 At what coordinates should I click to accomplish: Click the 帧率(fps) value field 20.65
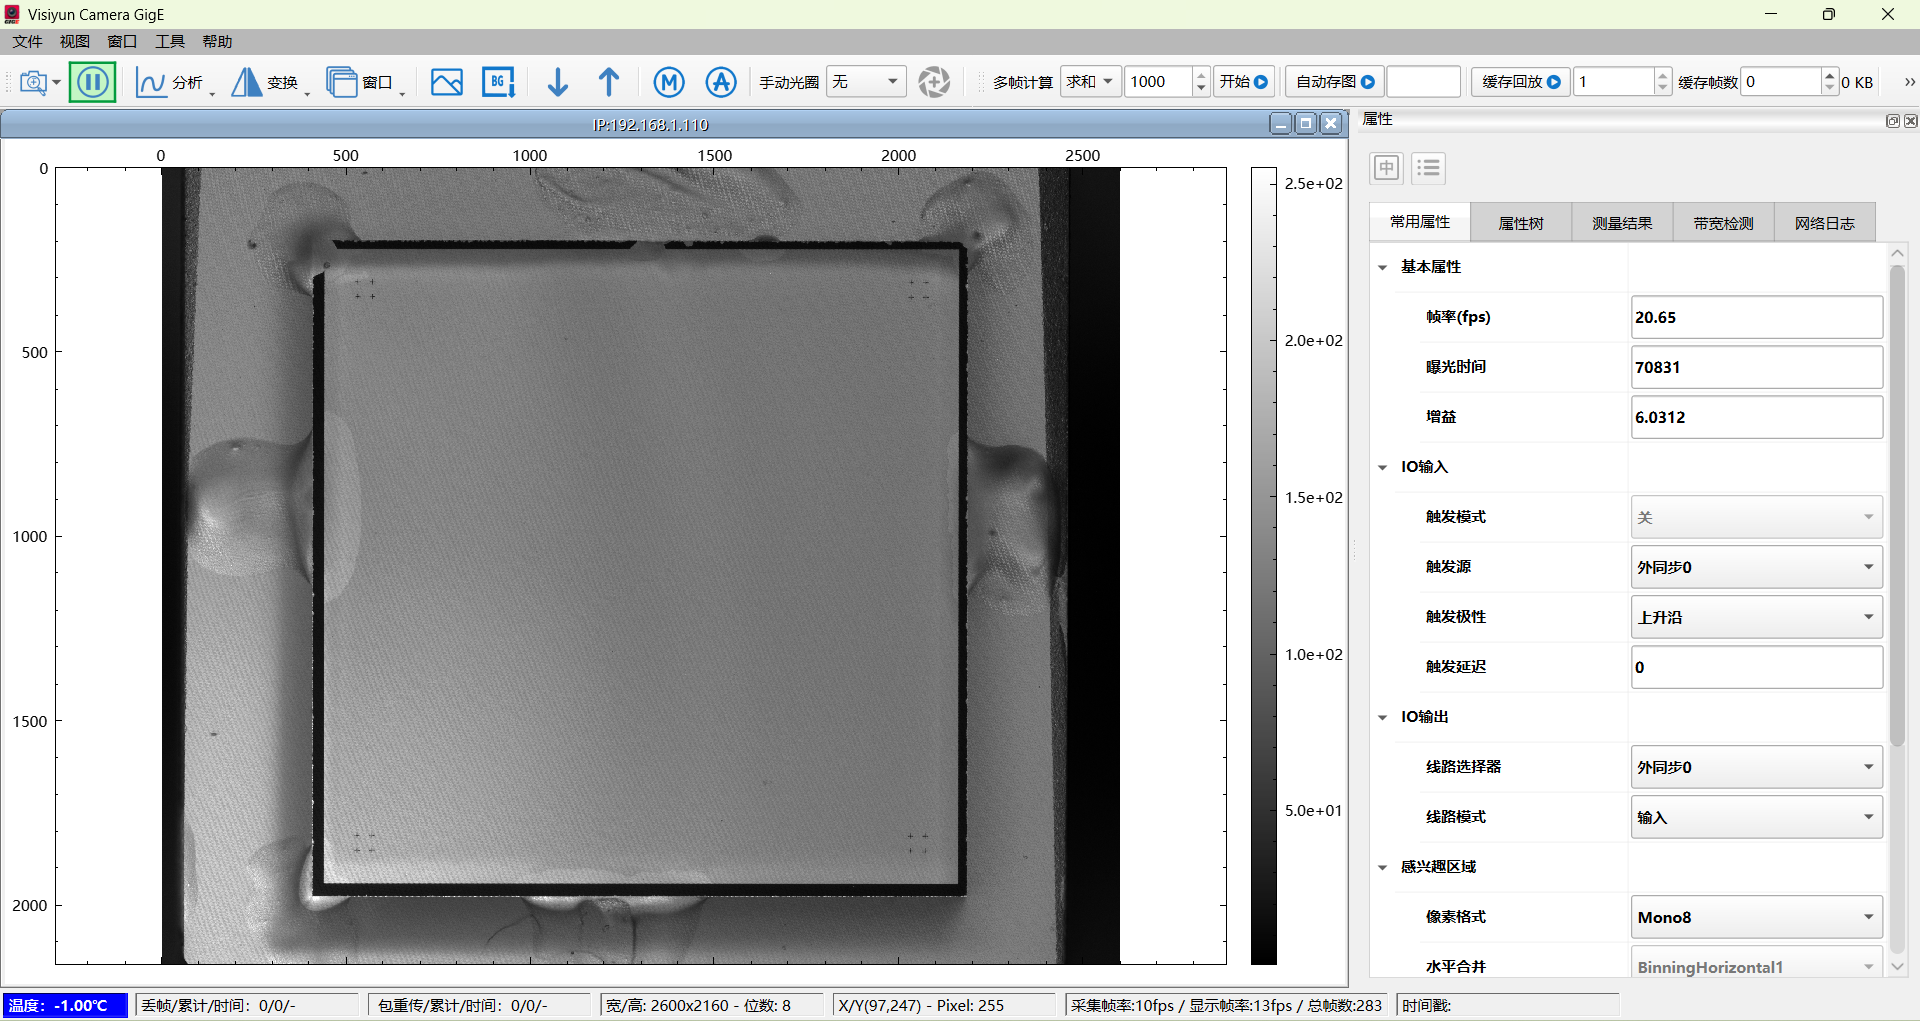pyautogui.click(x=1757, y=317)
